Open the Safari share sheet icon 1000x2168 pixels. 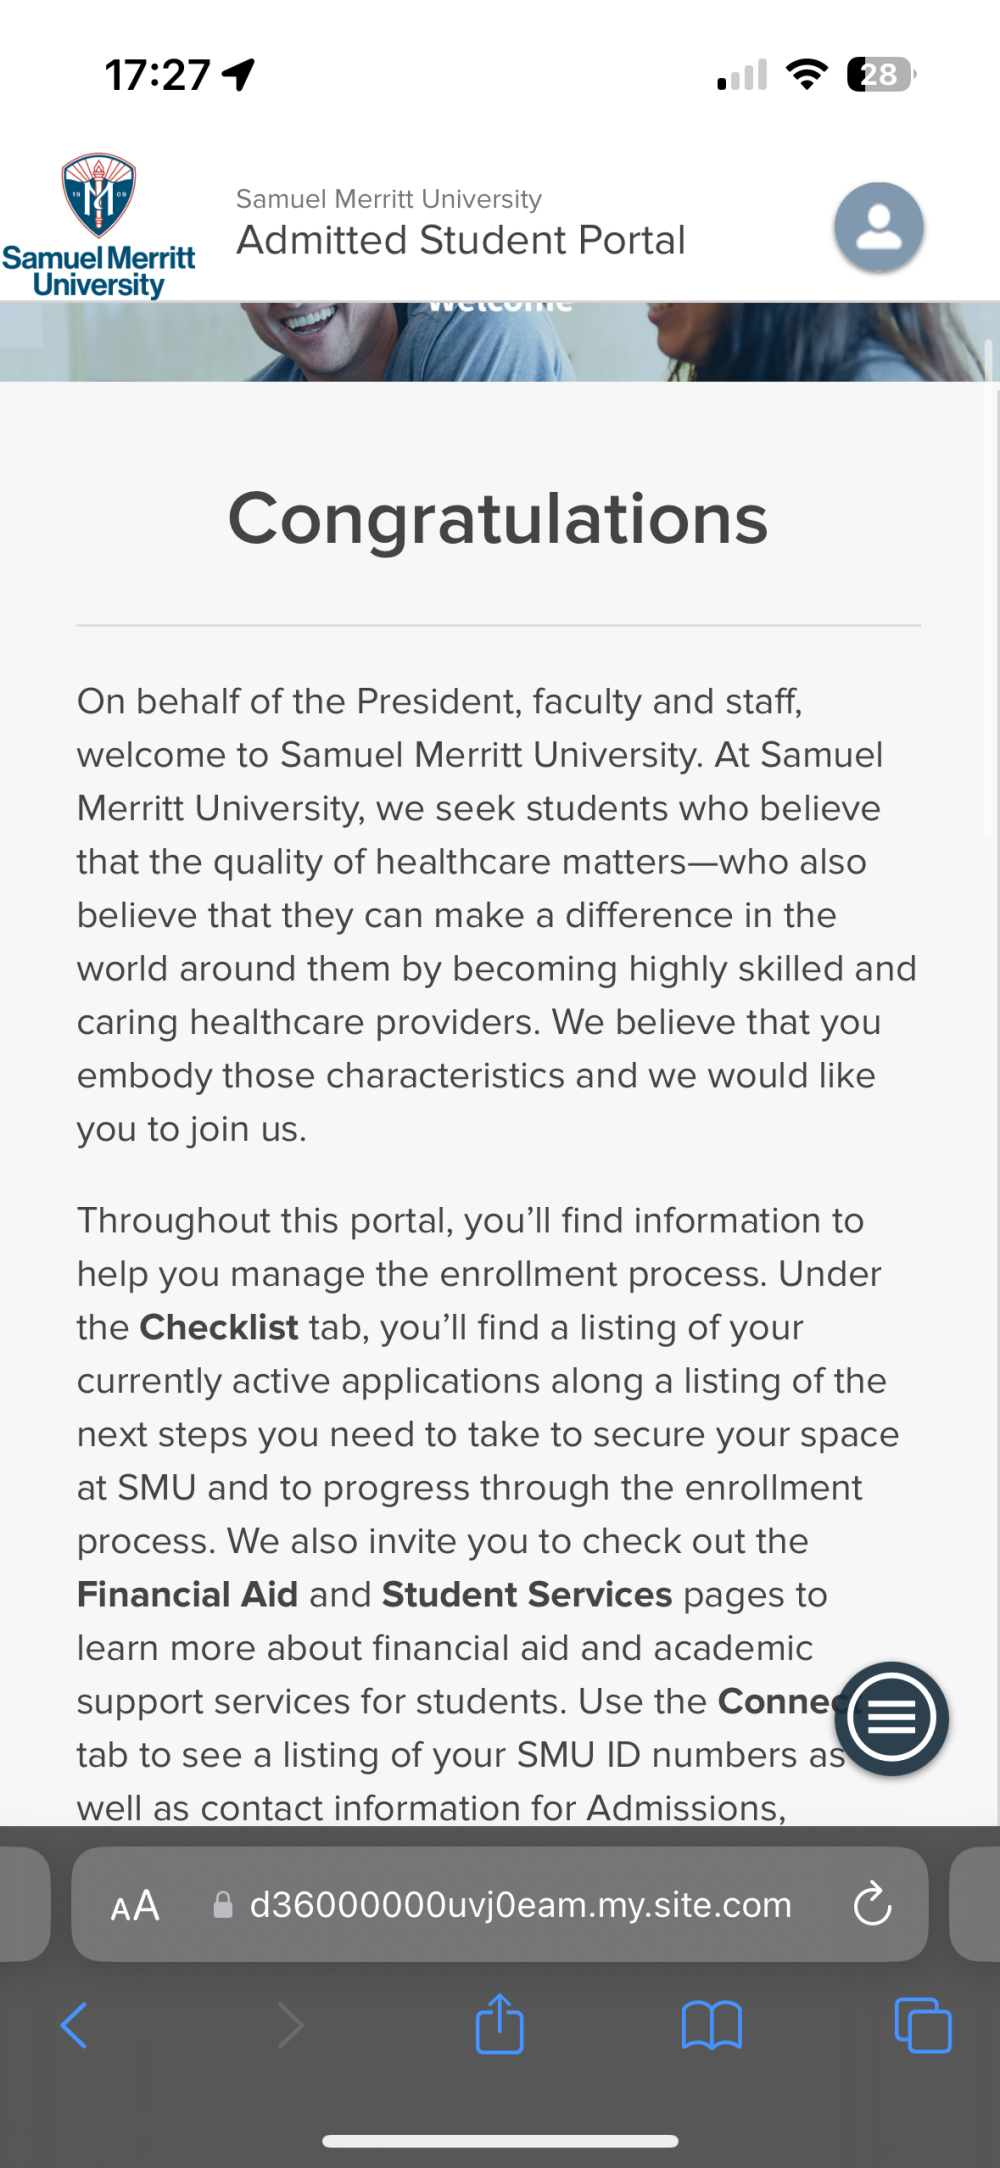tap(500, 2023)
